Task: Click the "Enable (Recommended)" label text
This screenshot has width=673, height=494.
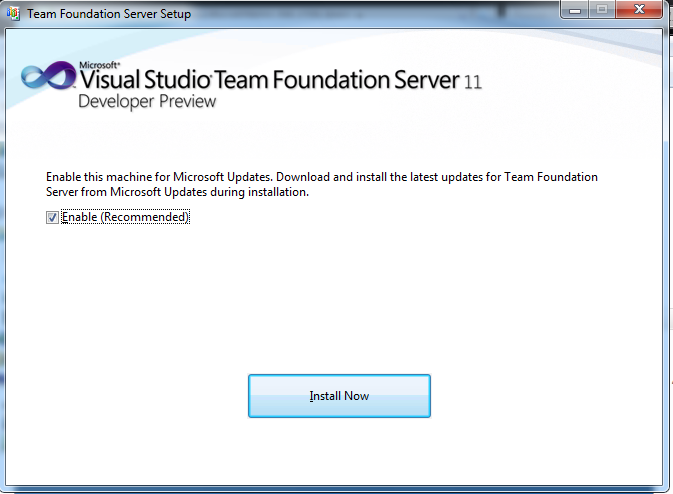Action: [x=125, y=217]
